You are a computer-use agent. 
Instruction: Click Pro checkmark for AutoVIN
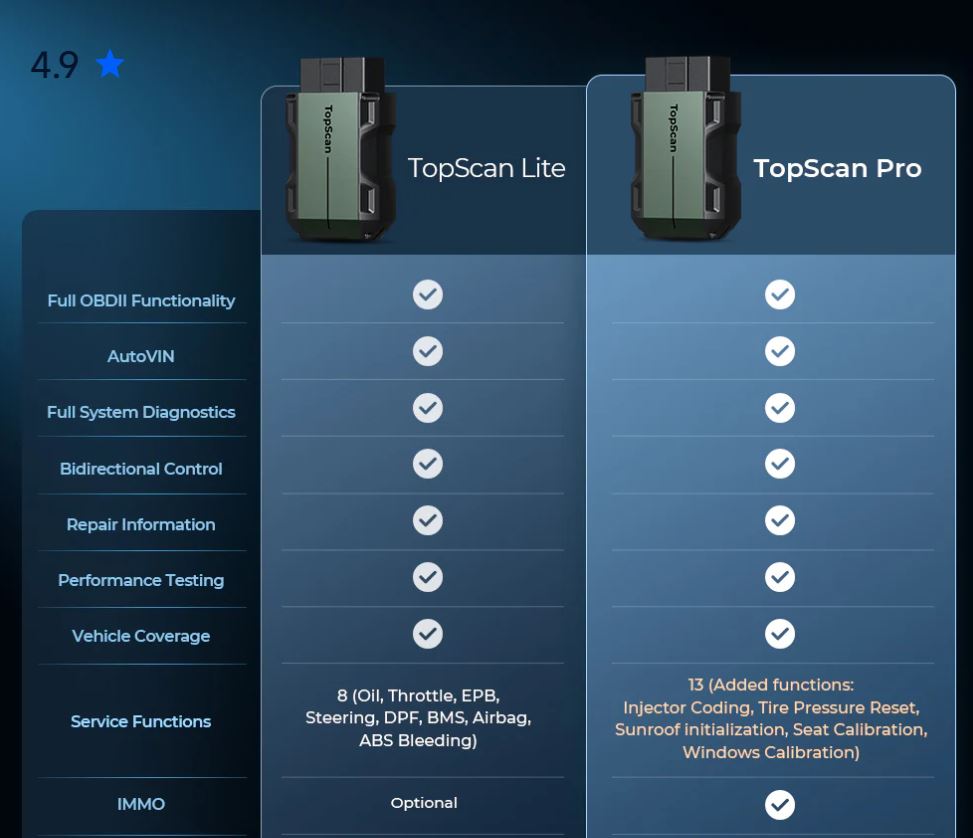coord(780,351)
